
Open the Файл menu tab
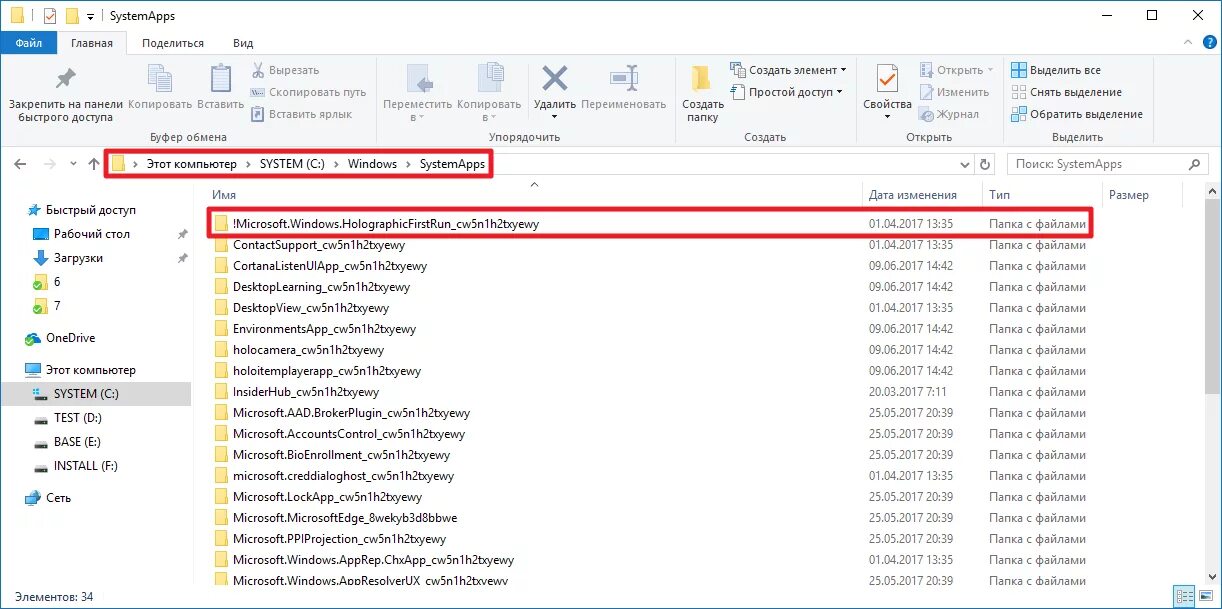[x=28, y=43]
